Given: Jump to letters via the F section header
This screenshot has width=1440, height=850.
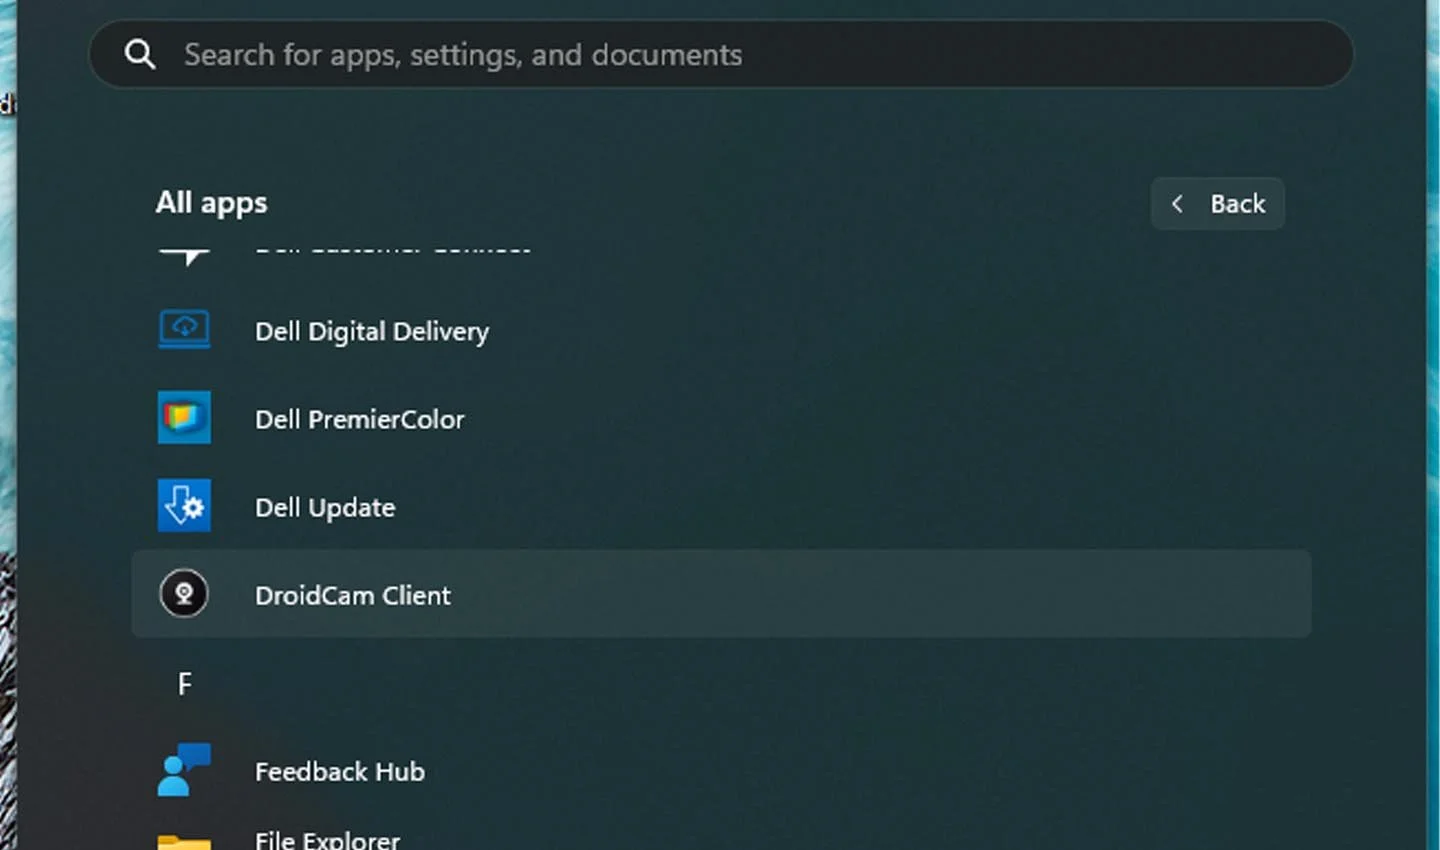Looking at the screenshot, I should point(184,684).
